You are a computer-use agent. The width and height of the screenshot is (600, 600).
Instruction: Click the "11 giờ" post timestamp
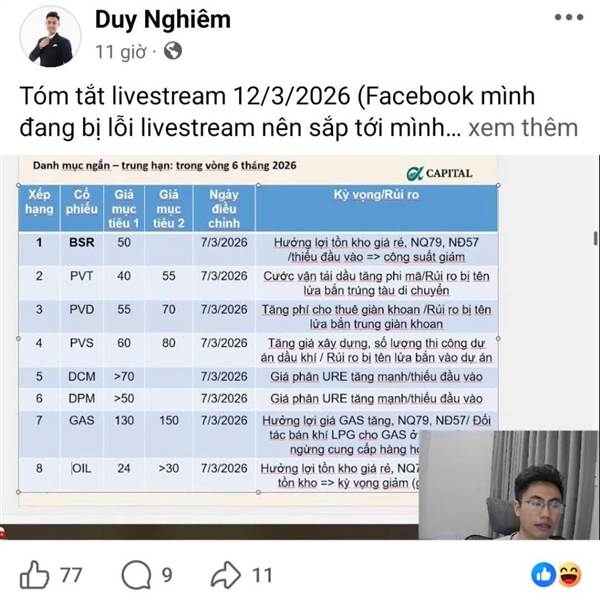pyautogui.click(x=121, y=51)
